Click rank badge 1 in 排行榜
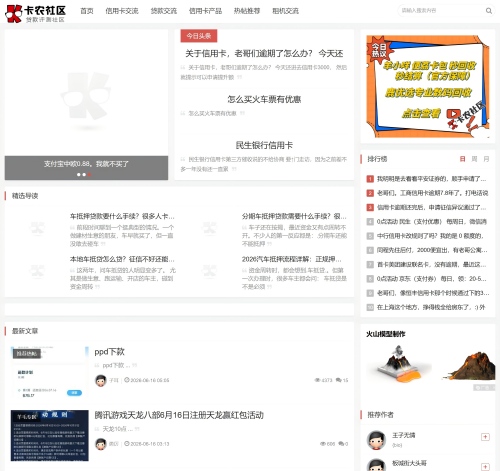Image resolution: width=500 pixels, height=471 pixels. click(370, 179)
